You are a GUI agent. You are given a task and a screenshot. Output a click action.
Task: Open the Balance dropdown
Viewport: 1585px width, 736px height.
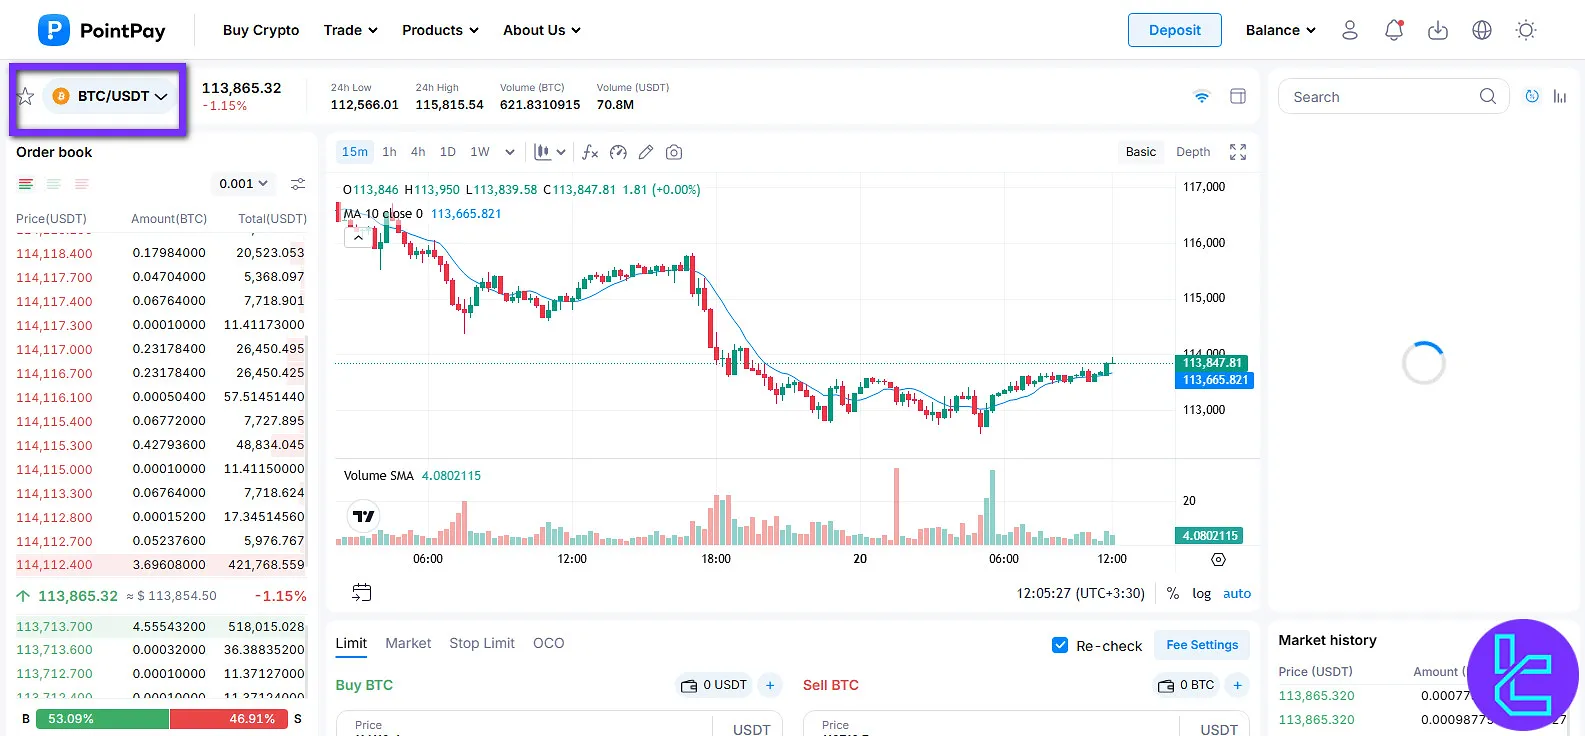point(1280,30)
